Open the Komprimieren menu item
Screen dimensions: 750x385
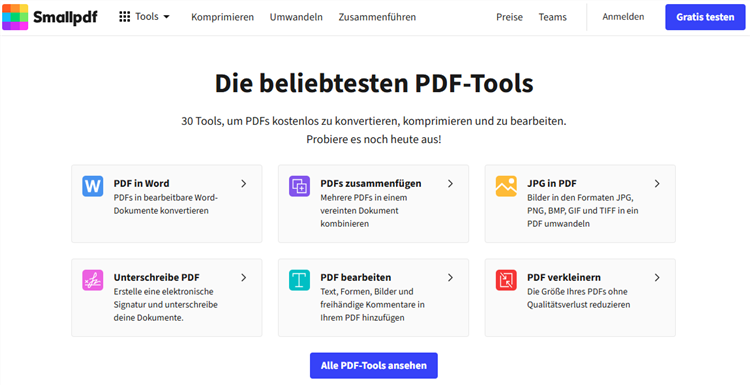click(222, 17)
